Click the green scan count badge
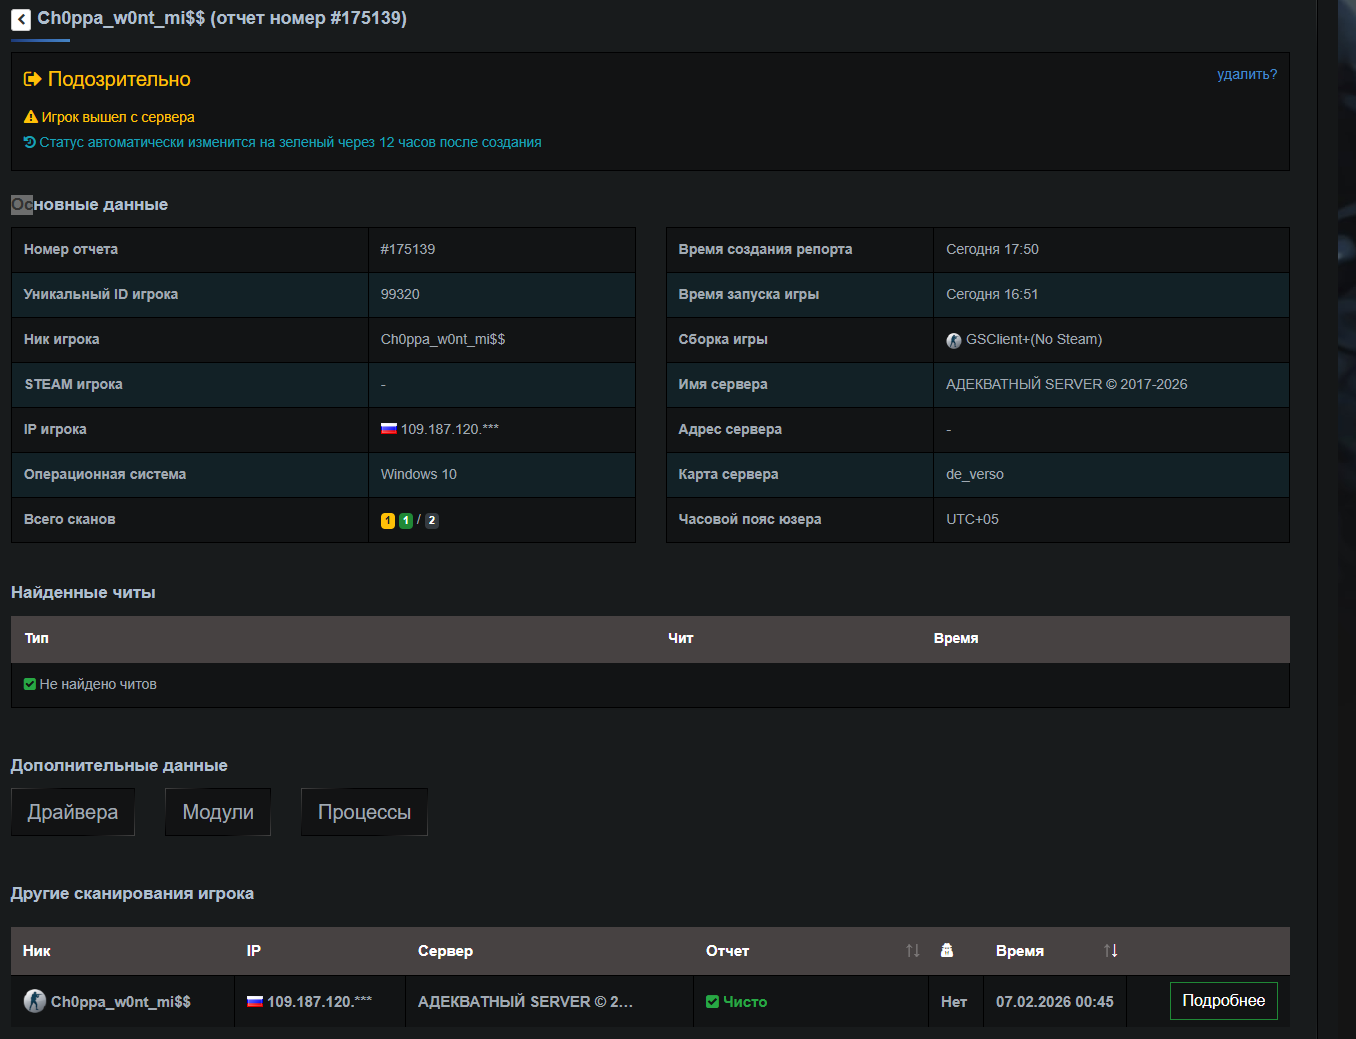Screen dimensions: 1356x1039 click(406, 520)
